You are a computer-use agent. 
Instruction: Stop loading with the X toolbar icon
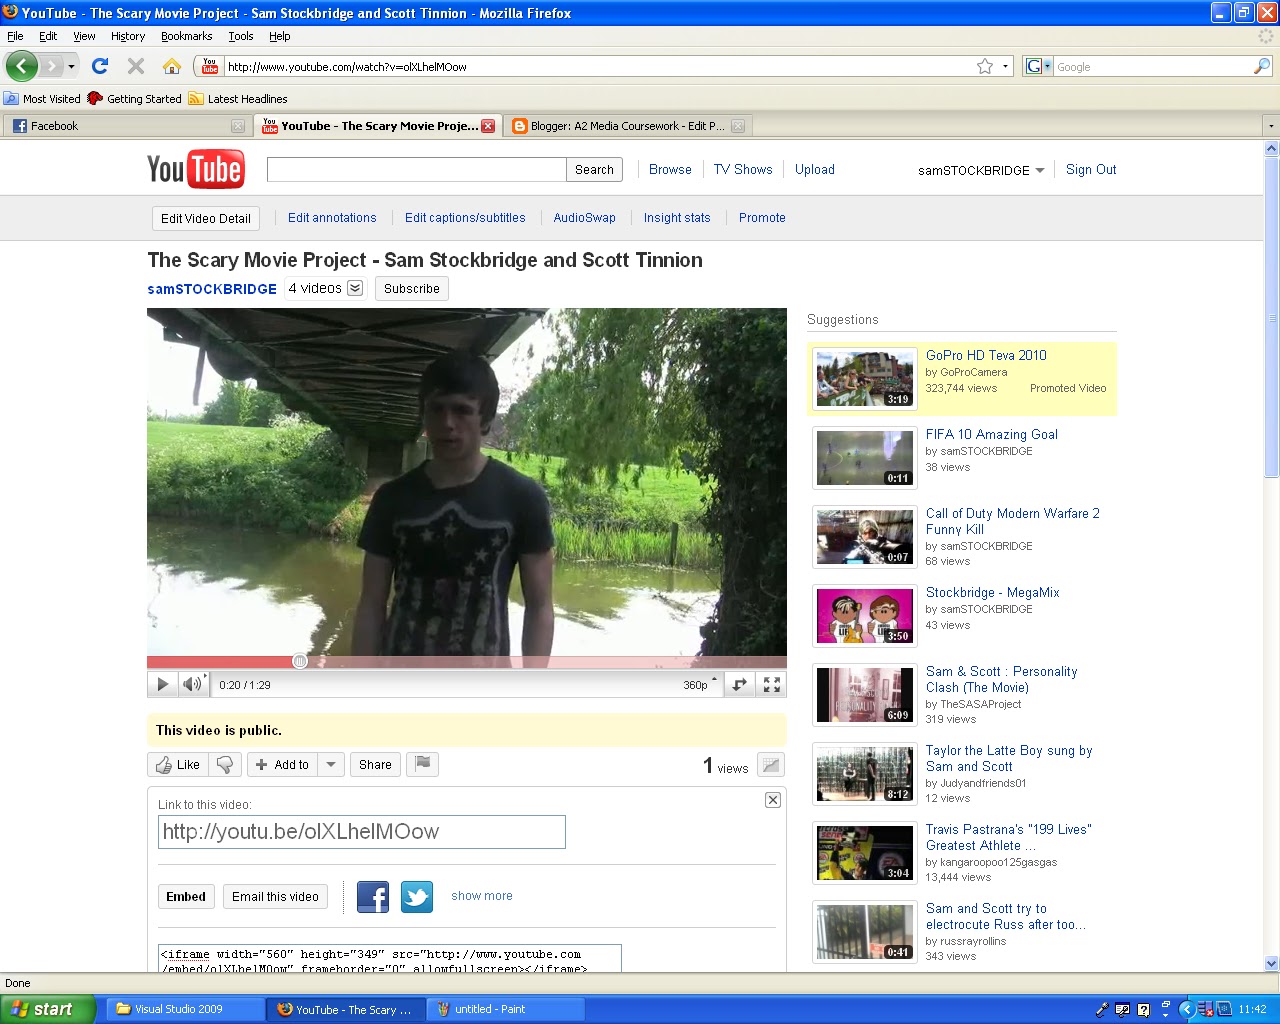[x=136, y=66]
